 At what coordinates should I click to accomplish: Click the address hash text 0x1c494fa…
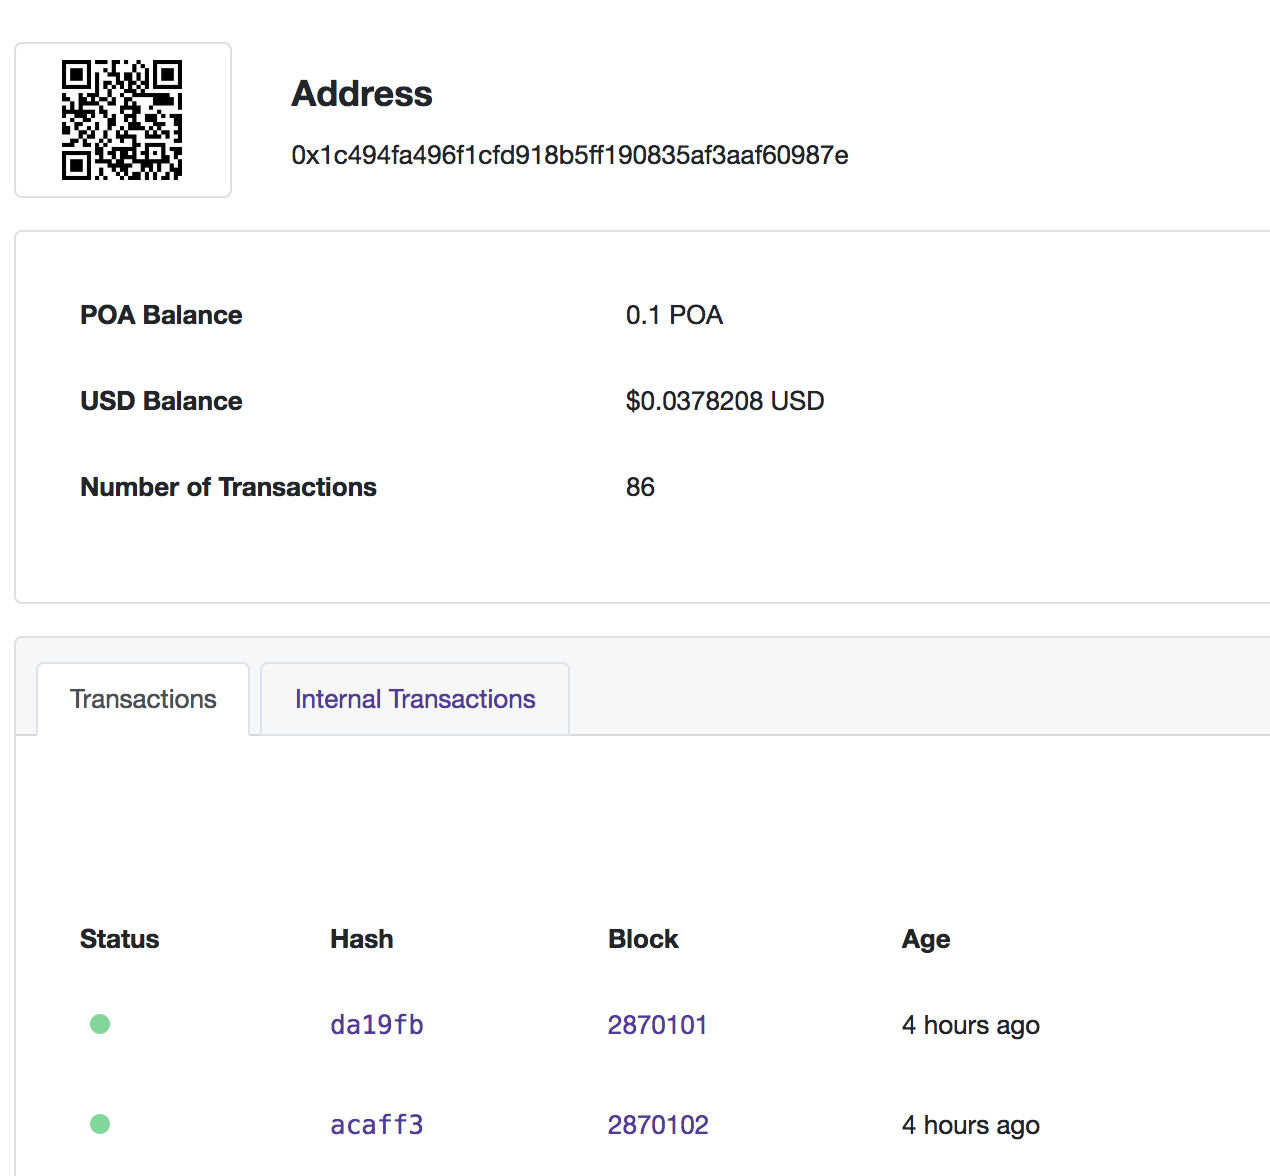(570, 155)
